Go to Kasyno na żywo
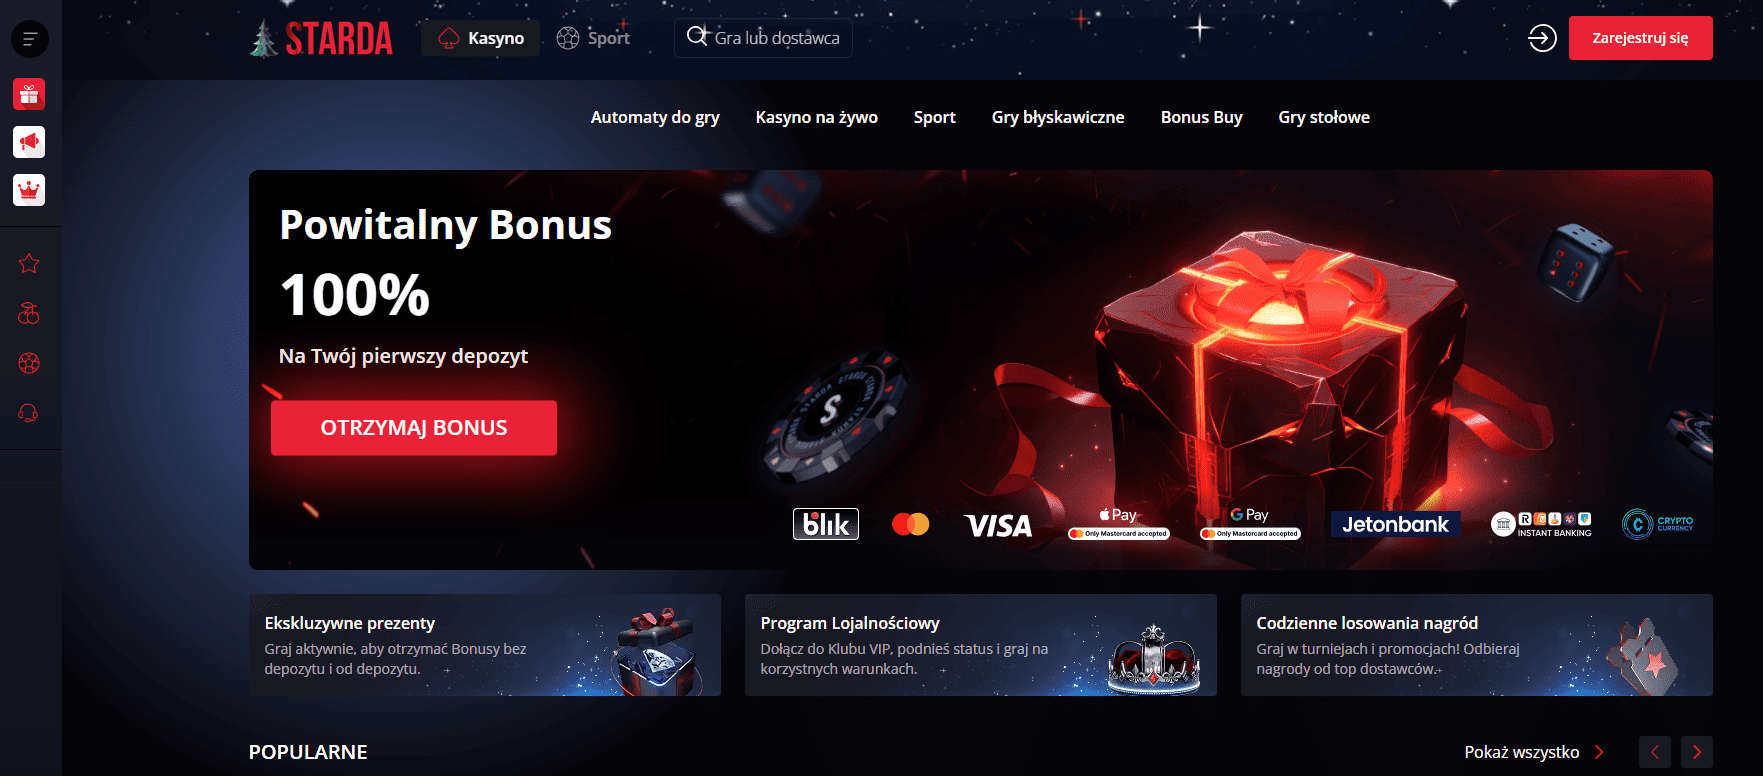Viewport: 1763px width, 776px height. (816, 117)
